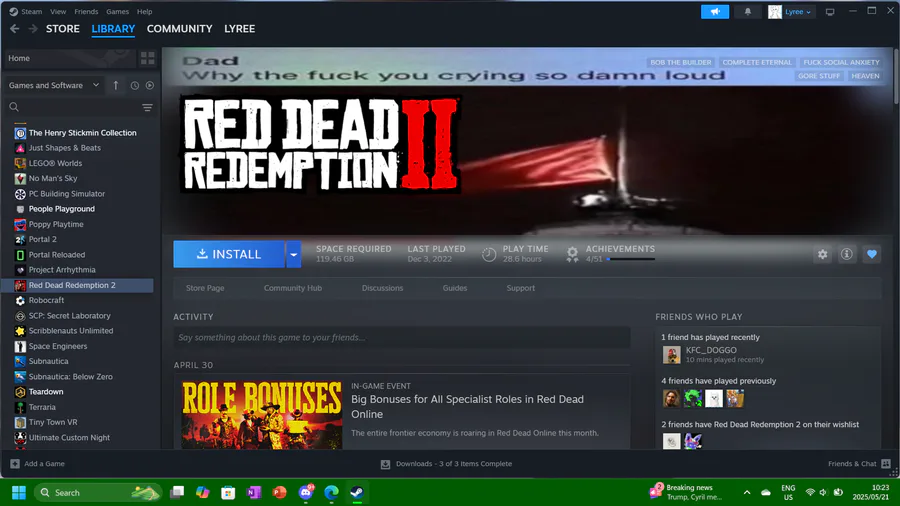Open the Guides link
This screenshot has height=506, width=900.
coord(455,288)
